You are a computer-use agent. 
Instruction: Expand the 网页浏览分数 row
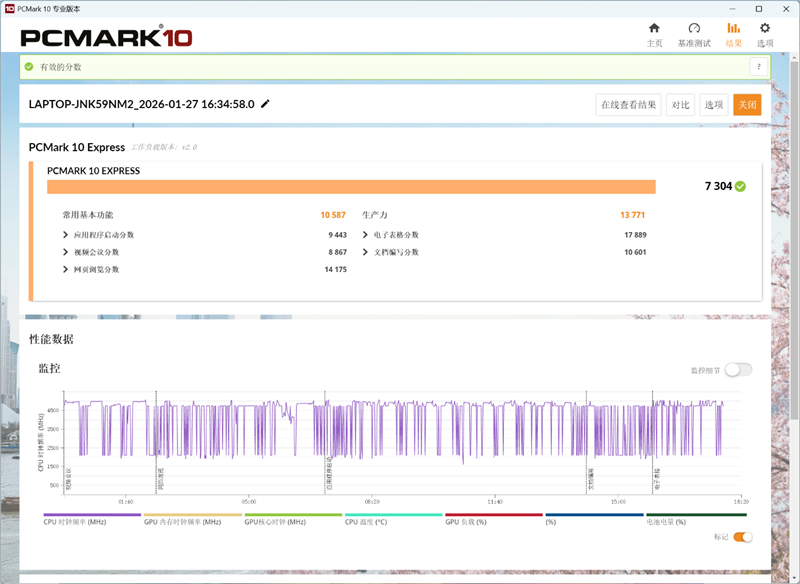tap(66, 269)
